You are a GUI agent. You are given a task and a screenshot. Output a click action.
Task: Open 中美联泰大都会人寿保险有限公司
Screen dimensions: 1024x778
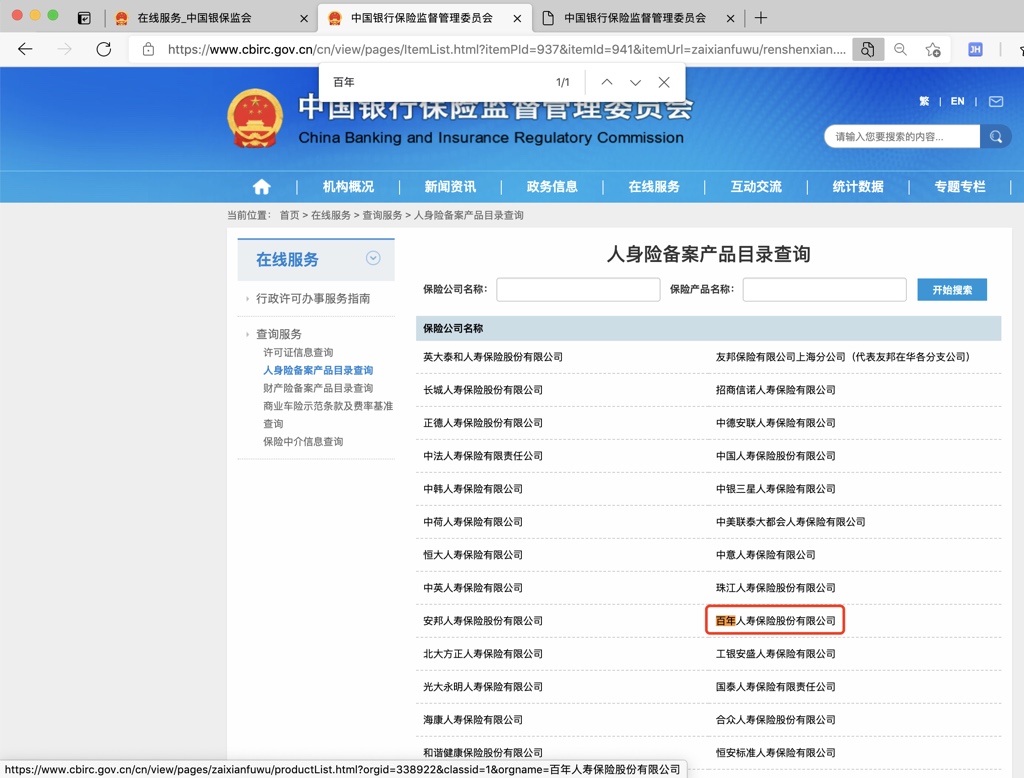click(790, 522)
